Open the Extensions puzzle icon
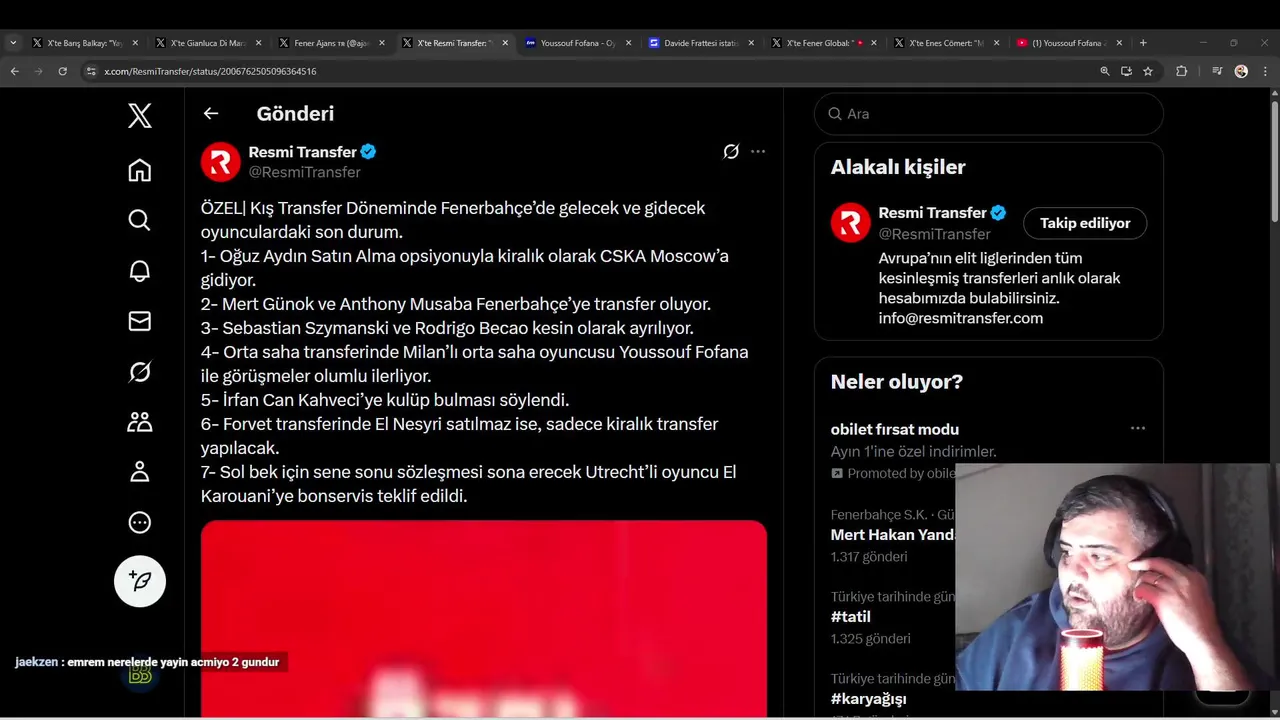The height and width of the screenshot is (720, 1280). coord(1181,71)
